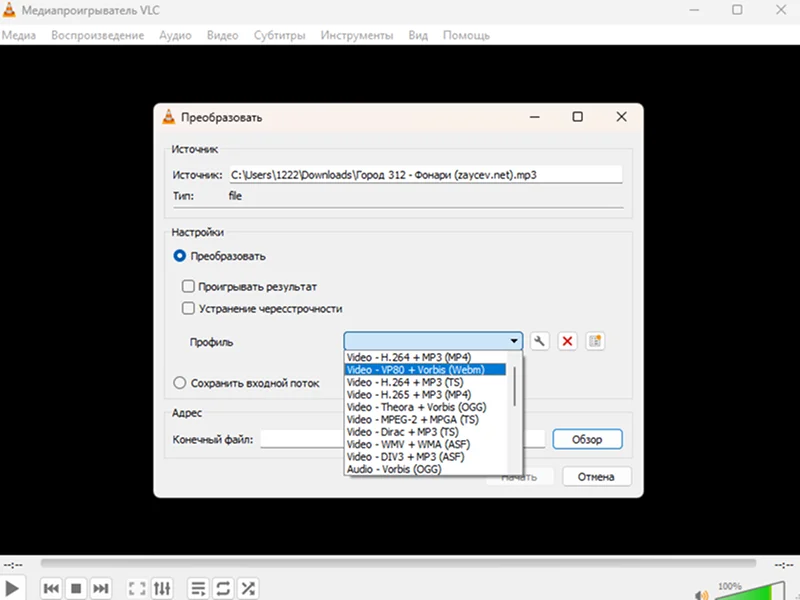Screen dimensions: 800x600
Task: Open the Субтитры menu
Action: 280,35
